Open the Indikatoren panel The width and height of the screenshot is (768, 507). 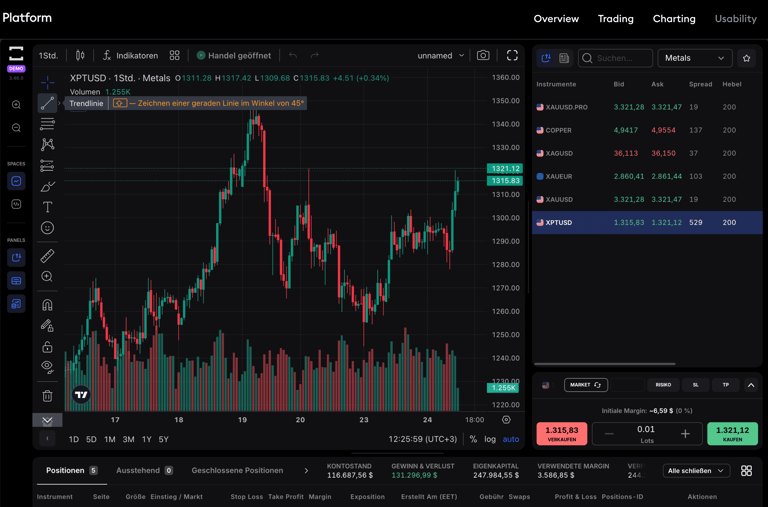click(130, 56)
